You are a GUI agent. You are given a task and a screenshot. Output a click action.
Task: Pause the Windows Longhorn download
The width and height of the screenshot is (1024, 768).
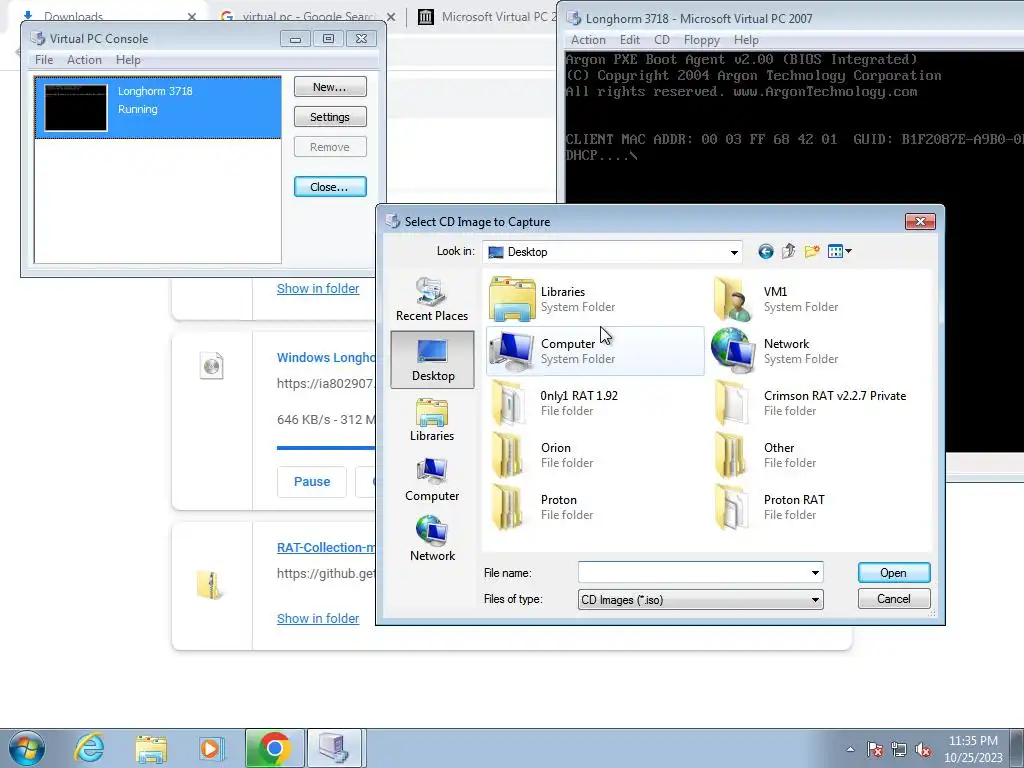tap(312, 482)
